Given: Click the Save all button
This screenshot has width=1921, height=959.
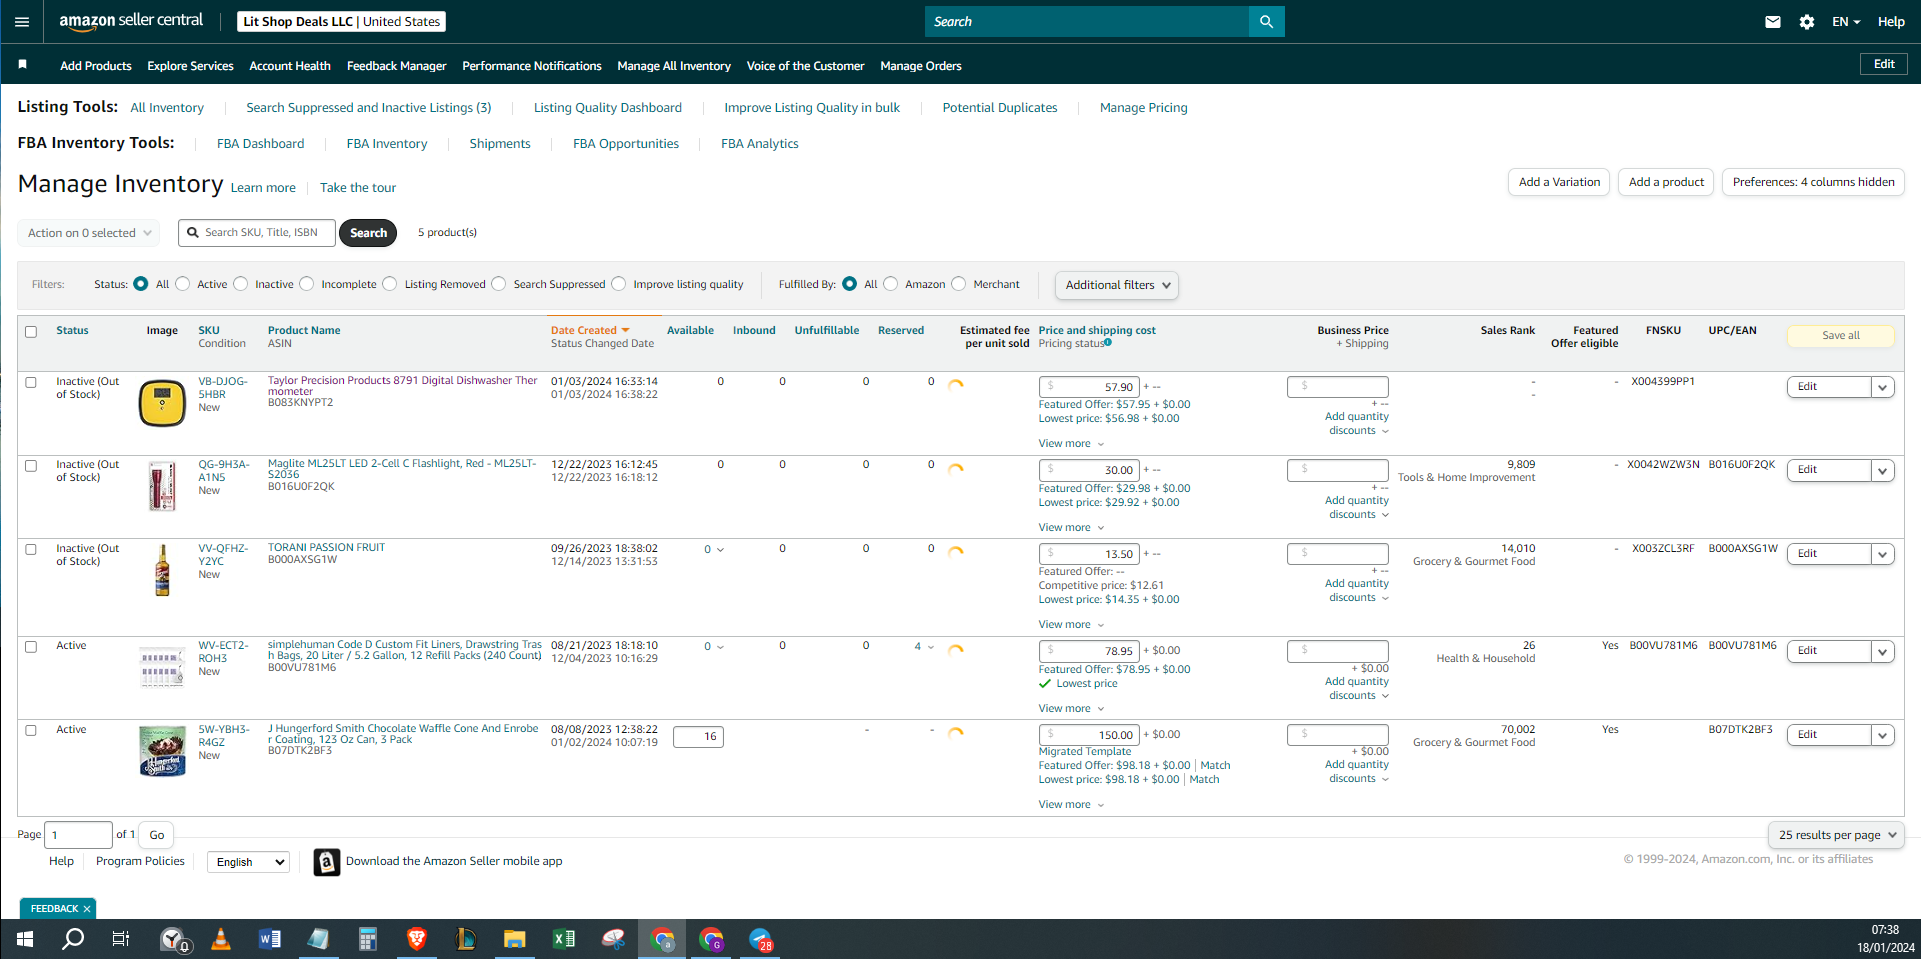Looking at the screenshot, I should tap(1841, 336).
